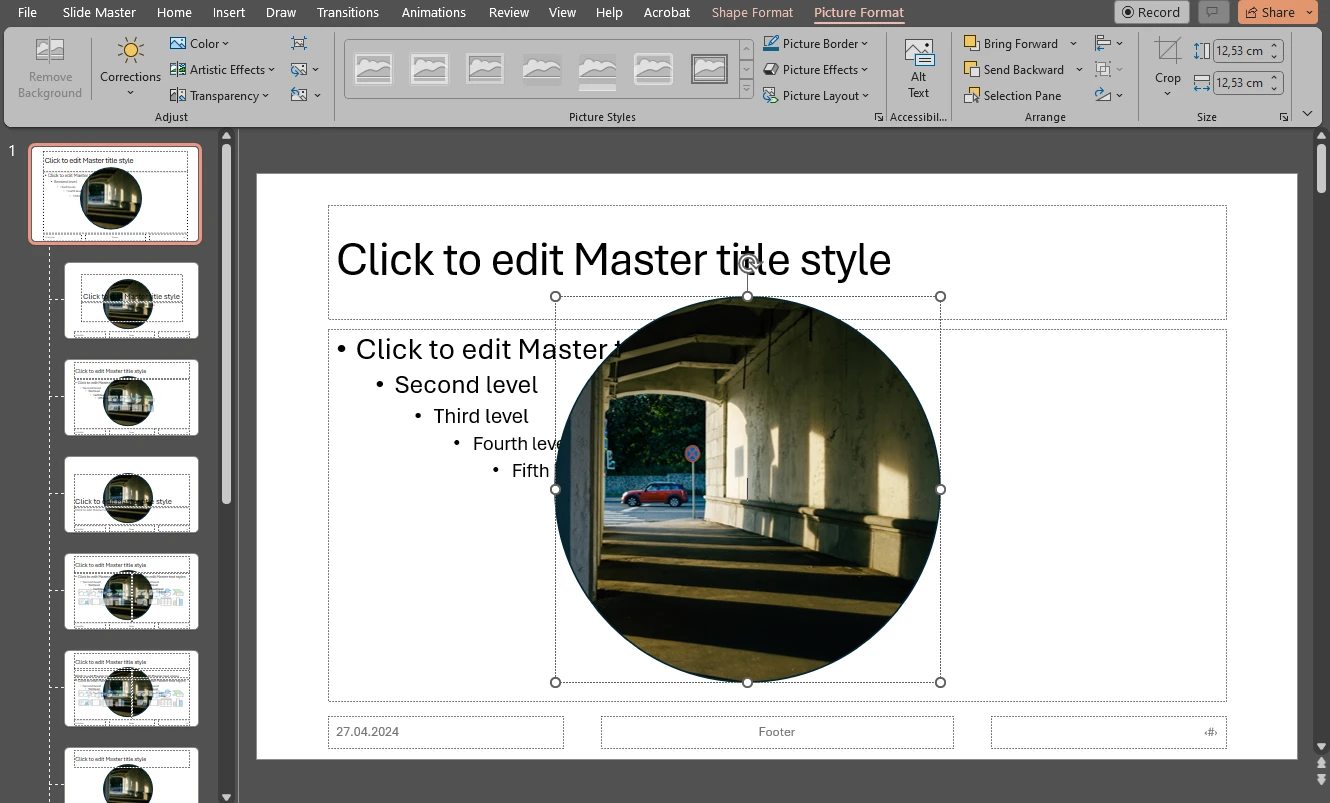Open the Transparency options
Image resolution: width=1330 pixels, height=803 pixels.
point(219,95)
